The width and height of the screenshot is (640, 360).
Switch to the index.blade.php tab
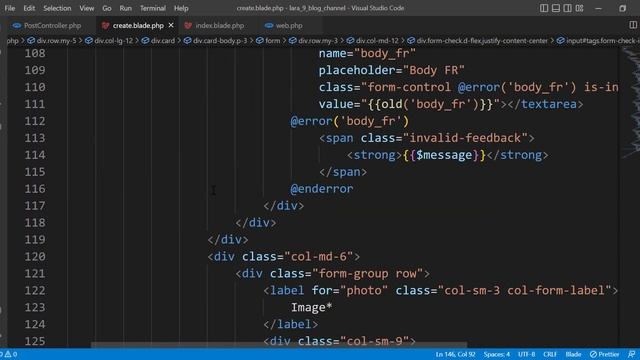tap(219, 25)
